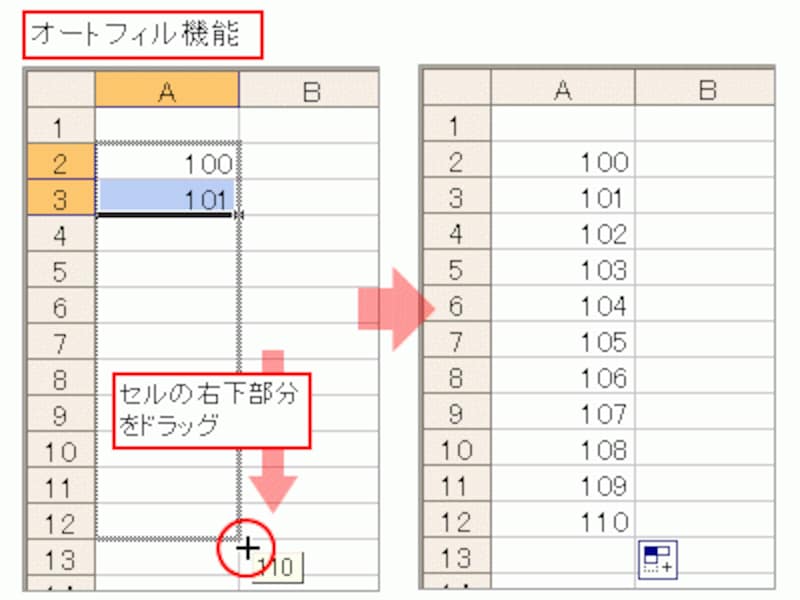Select row 13 header in left sheet
This screenshot has height=600, width=800.
(x=61, y=558)
